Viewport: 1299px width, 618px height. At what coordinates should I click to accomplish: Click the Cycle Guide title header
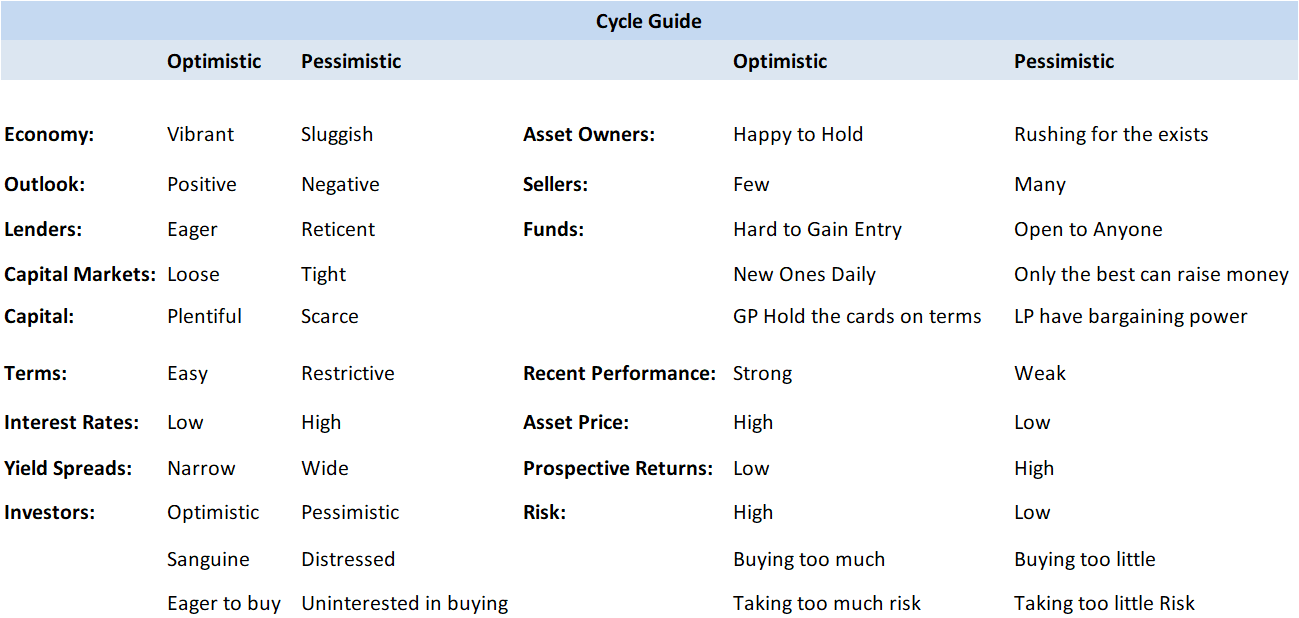click(649, 21)
